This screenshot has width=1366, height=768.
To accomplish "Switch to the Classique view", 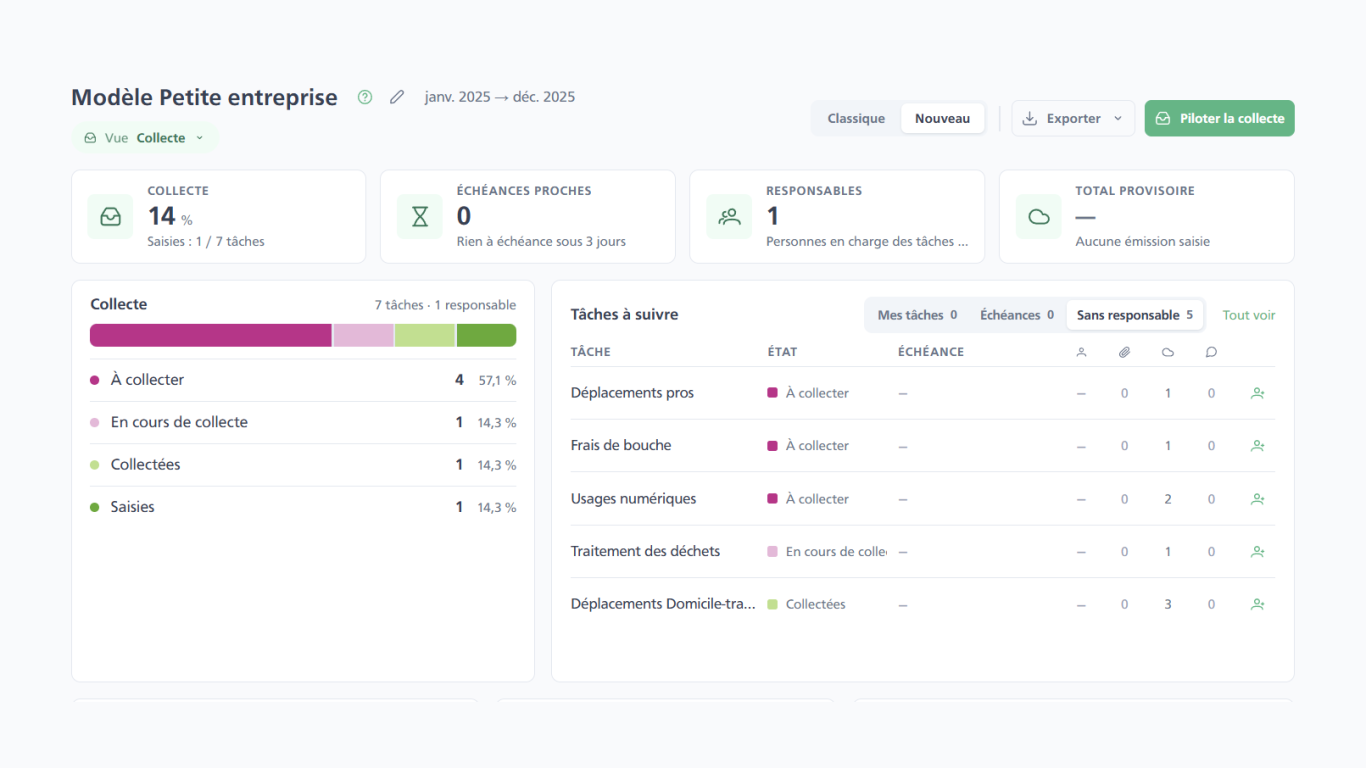I will point(856,118).
